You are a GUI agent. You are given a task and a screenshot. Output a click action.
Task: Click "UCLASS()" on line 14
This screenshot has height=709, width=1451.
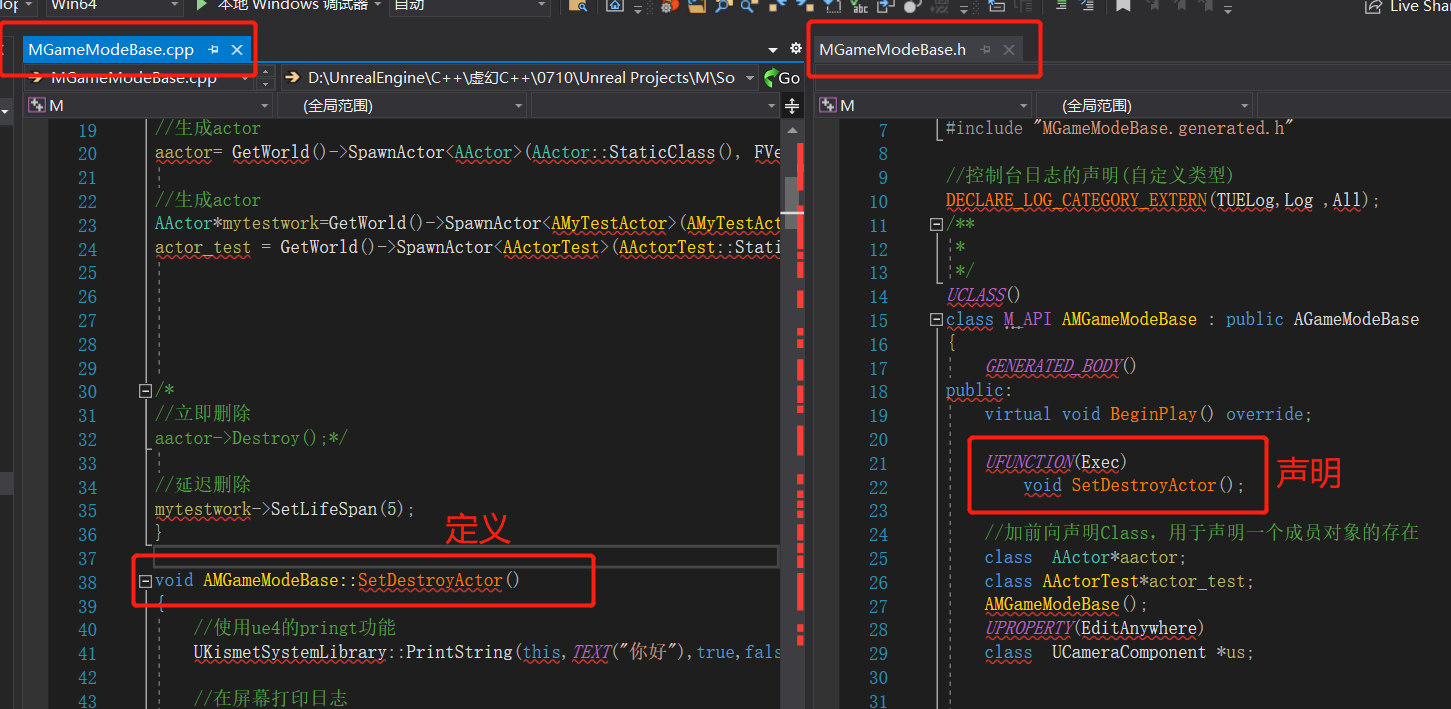[983, 295]
